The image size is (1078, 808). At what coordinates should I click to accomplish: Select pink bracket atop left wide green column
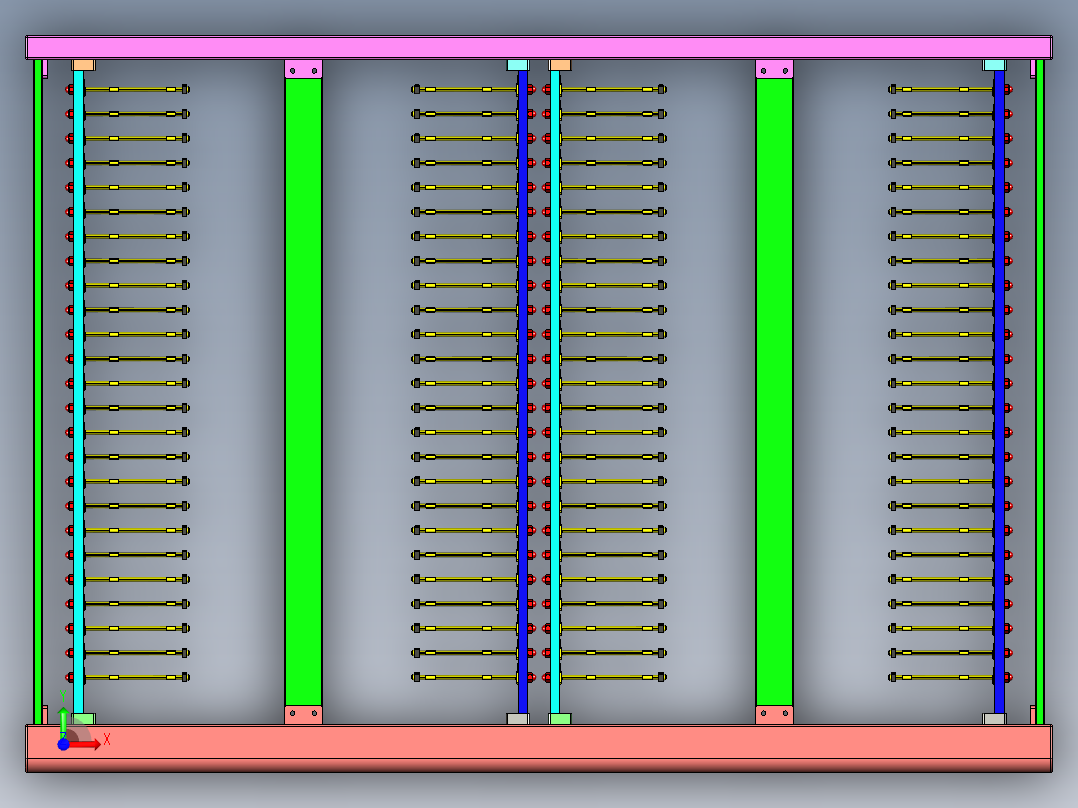[x=303, y=69]
